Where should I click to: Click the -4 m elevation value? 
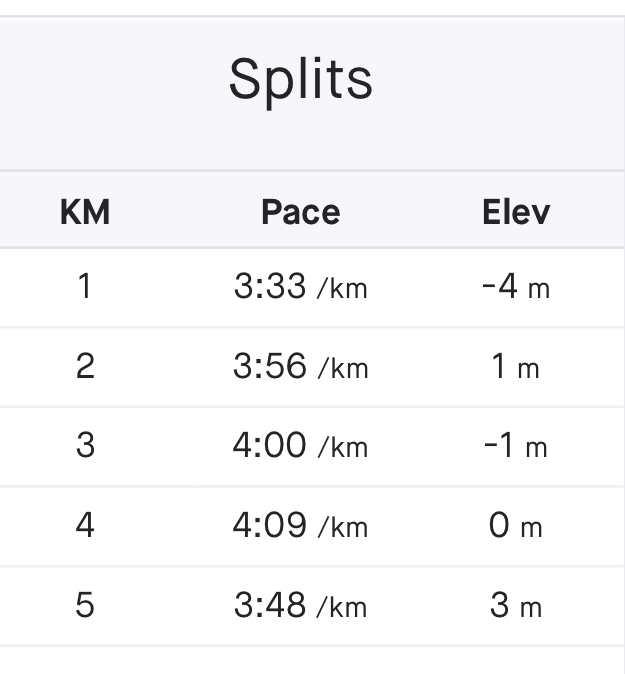pyautogui.click(x=516, y=286)
